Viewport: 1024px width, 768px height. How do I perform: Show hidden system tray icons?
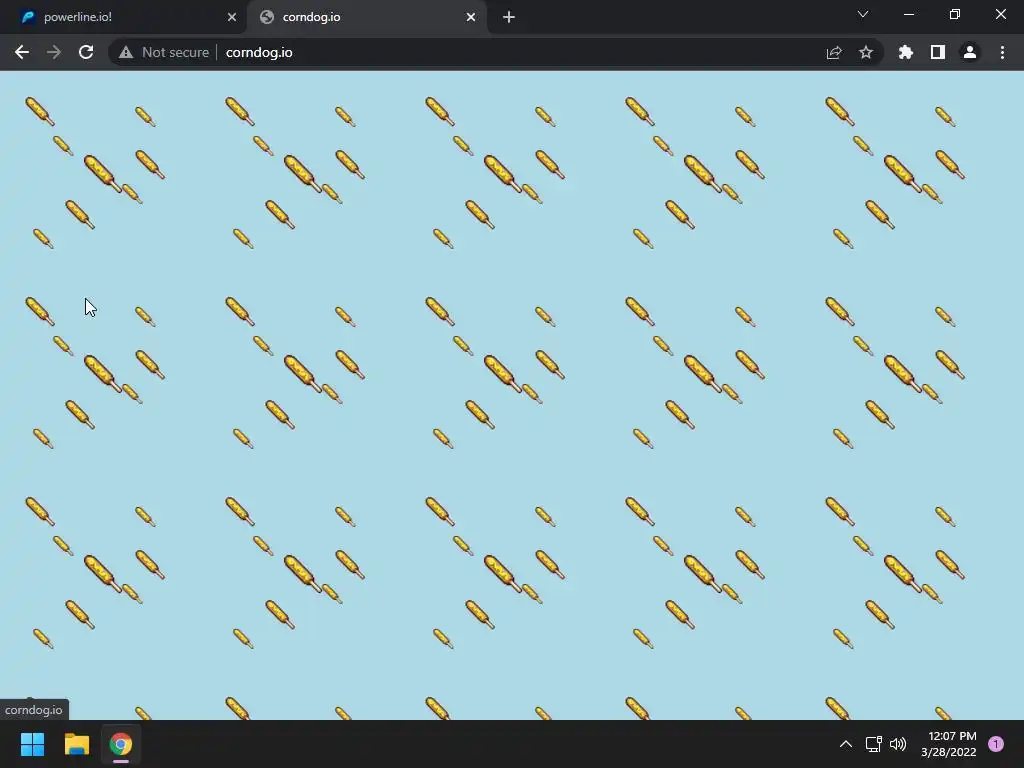(x=846, y=744)
